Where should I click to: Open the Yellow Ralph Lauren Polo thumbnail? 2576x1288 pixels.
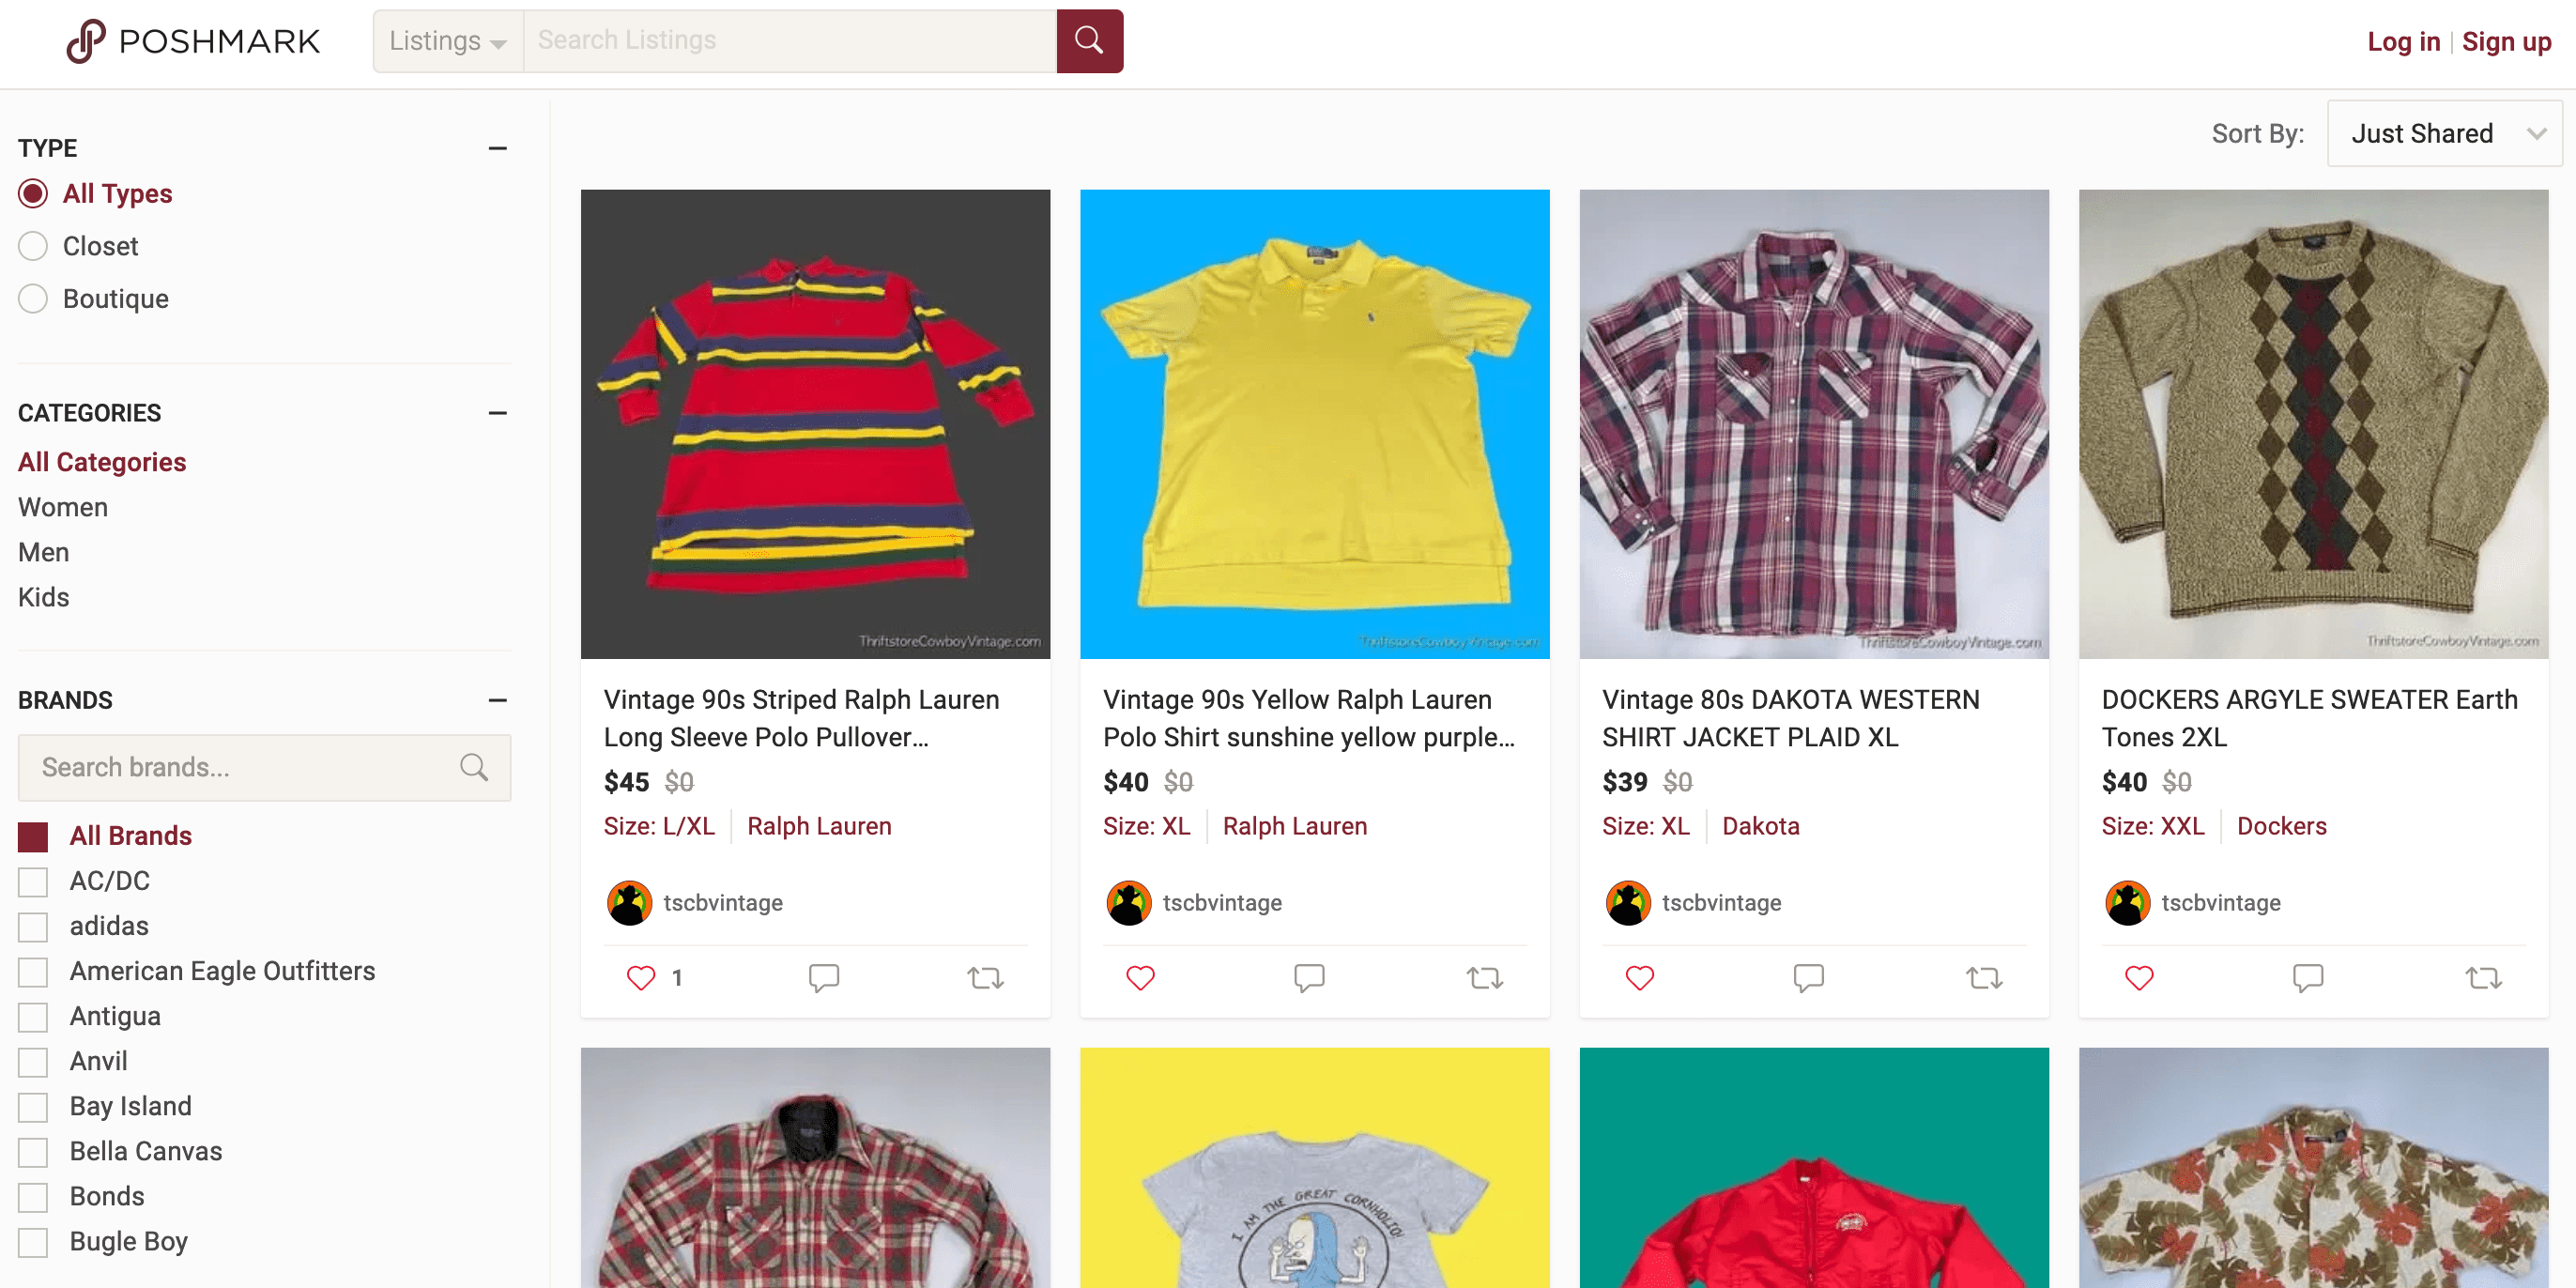pyautogui.click(x=1314, y=424)
